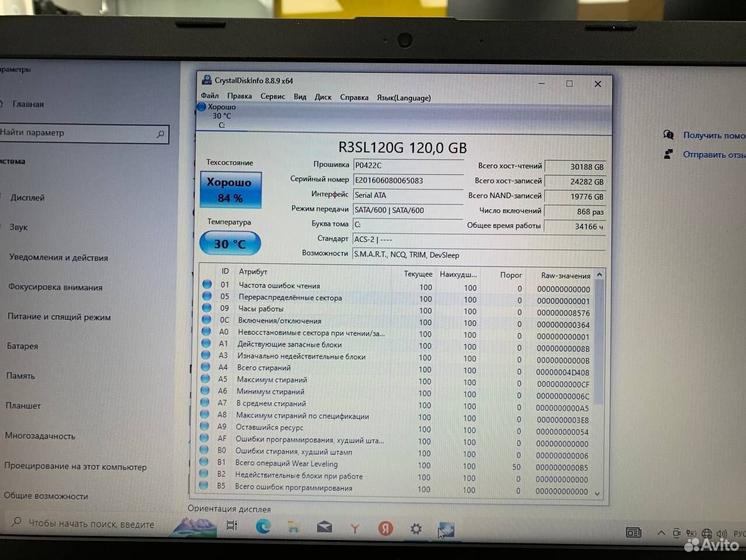Click status icon of attribute 05 row

[x=207, y=296]
